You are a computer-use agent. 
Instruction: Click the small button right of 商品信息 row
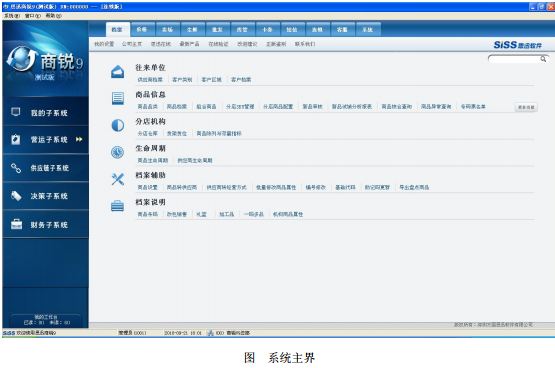point(526,107)
